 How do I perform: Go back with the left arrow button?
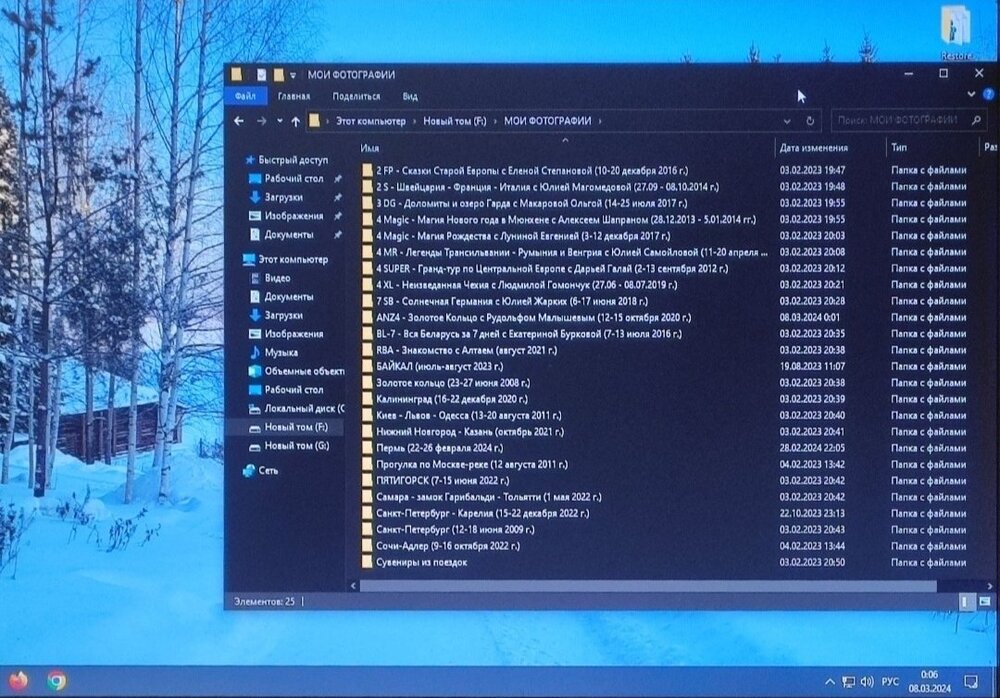click(x=239, y=121)
